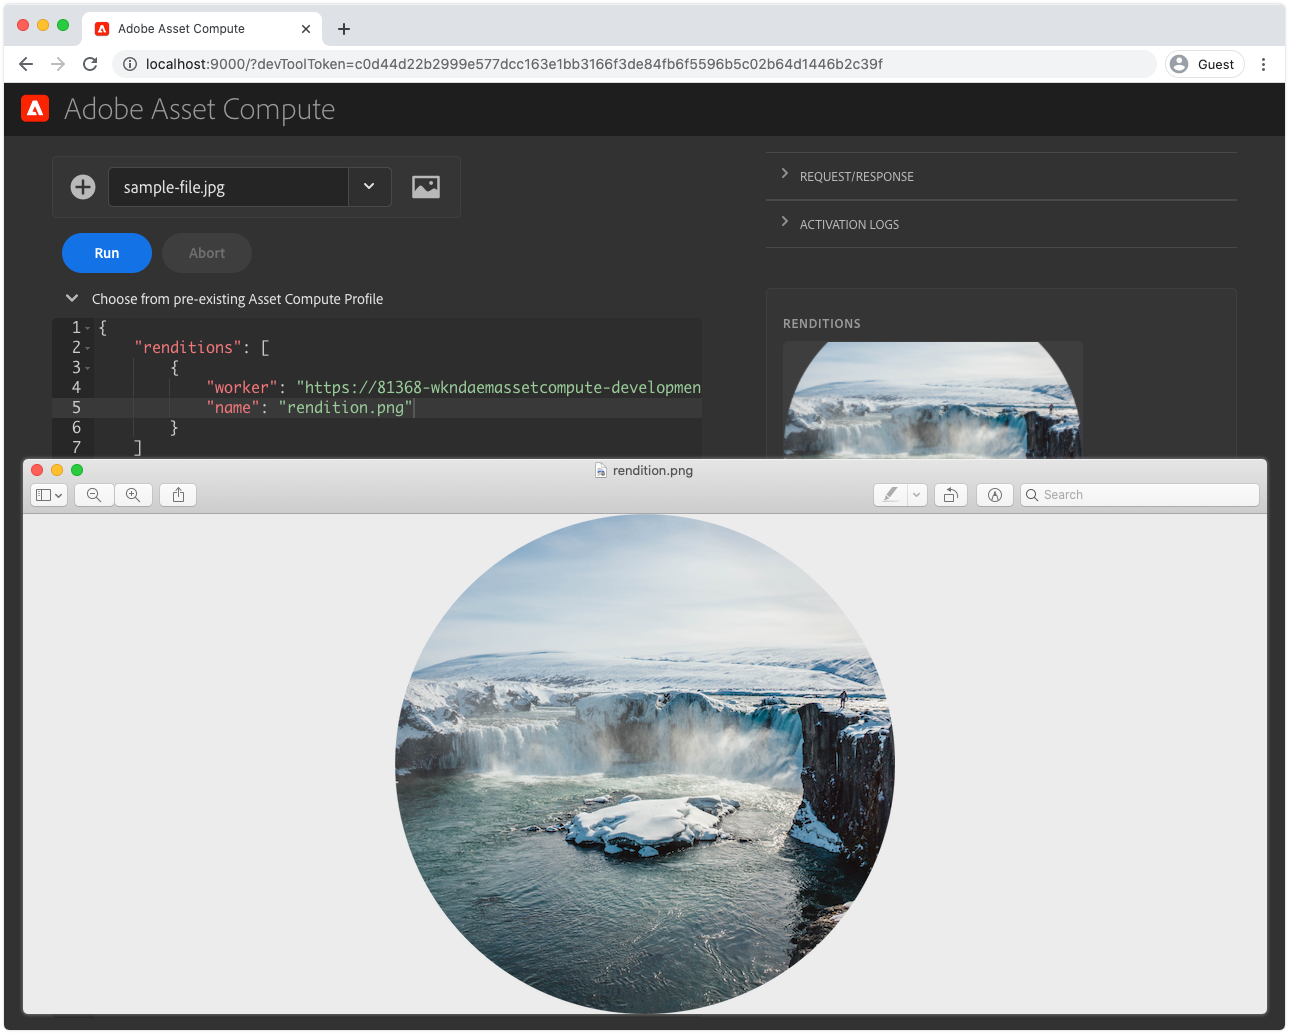Click the site information icon in address bar
Viewport: 1289px width, 1034px height.
coord(130,64)
